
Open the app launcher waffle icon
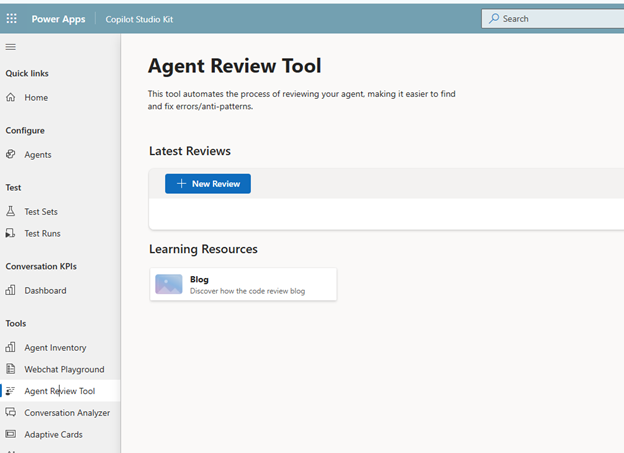click(12, 19)
